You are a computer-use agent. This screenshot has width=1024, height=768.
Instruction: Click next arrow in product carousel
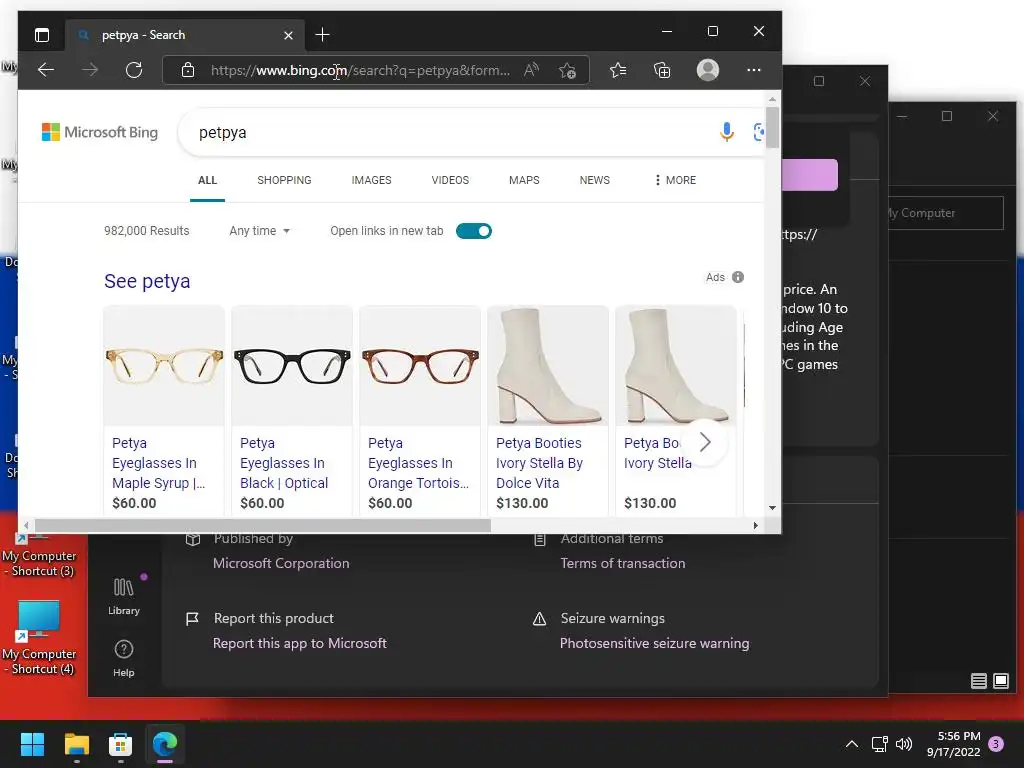tap(705, 443)
